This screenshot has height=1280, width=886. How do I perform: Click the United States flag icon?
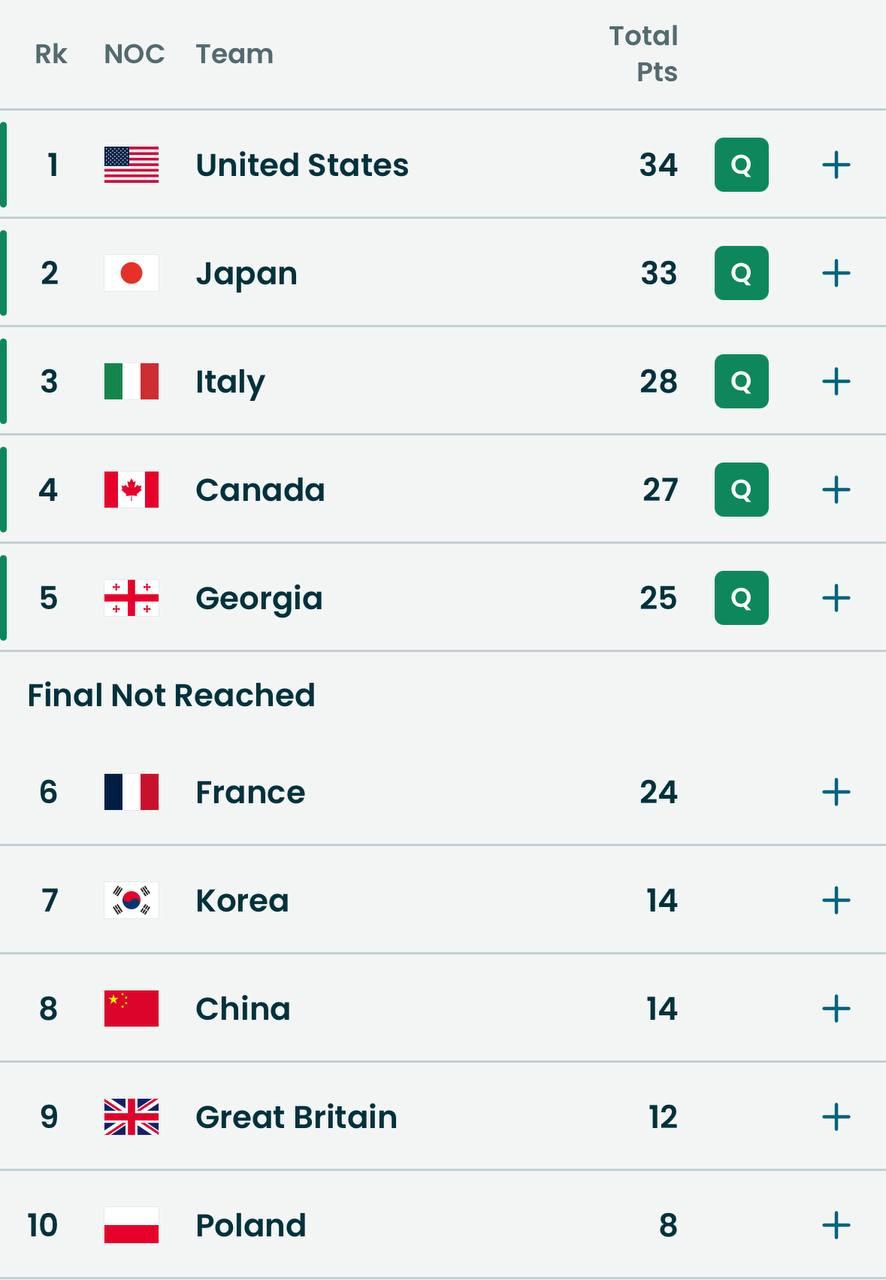[131, 165]
